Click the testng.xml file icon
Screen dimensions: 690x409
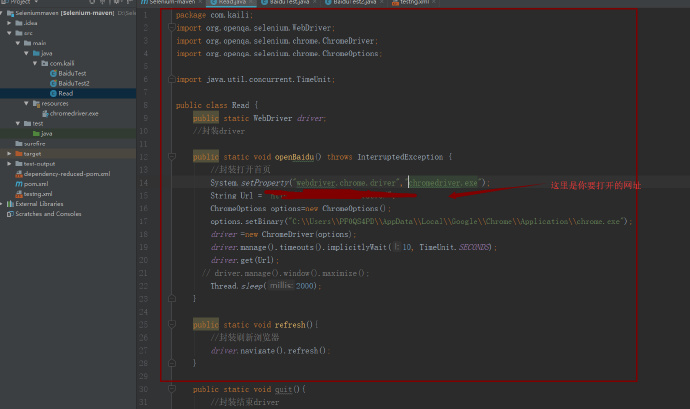pyautogui.click(x=19, y=194)
